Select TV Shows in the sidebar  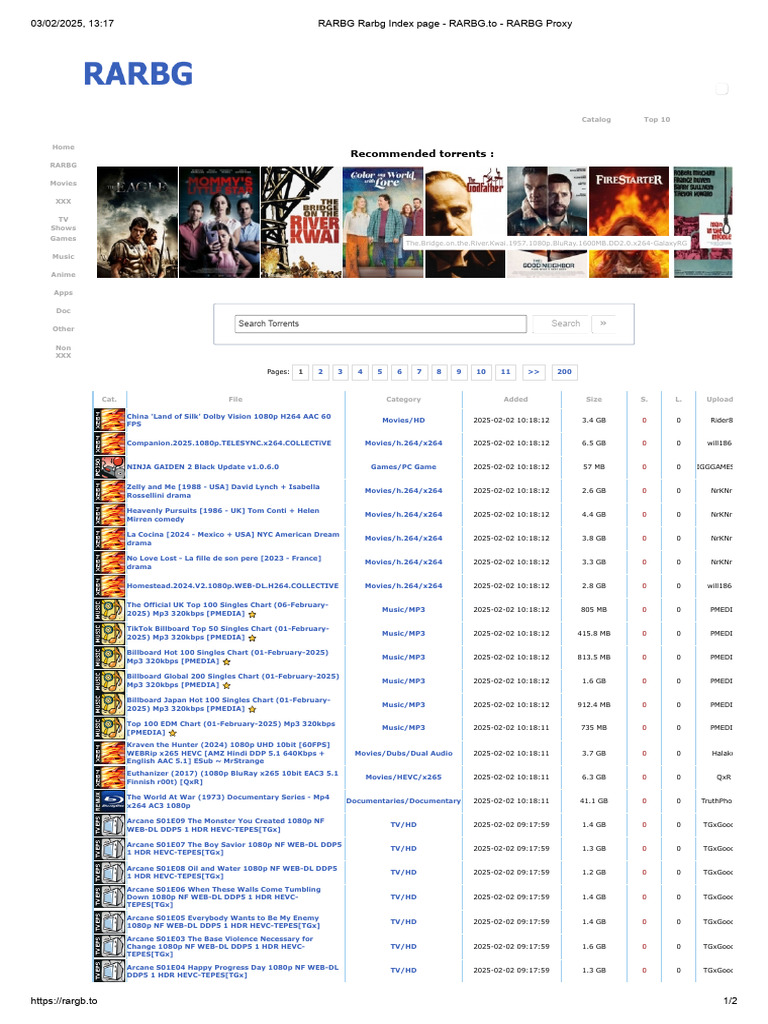pos(63,224)
